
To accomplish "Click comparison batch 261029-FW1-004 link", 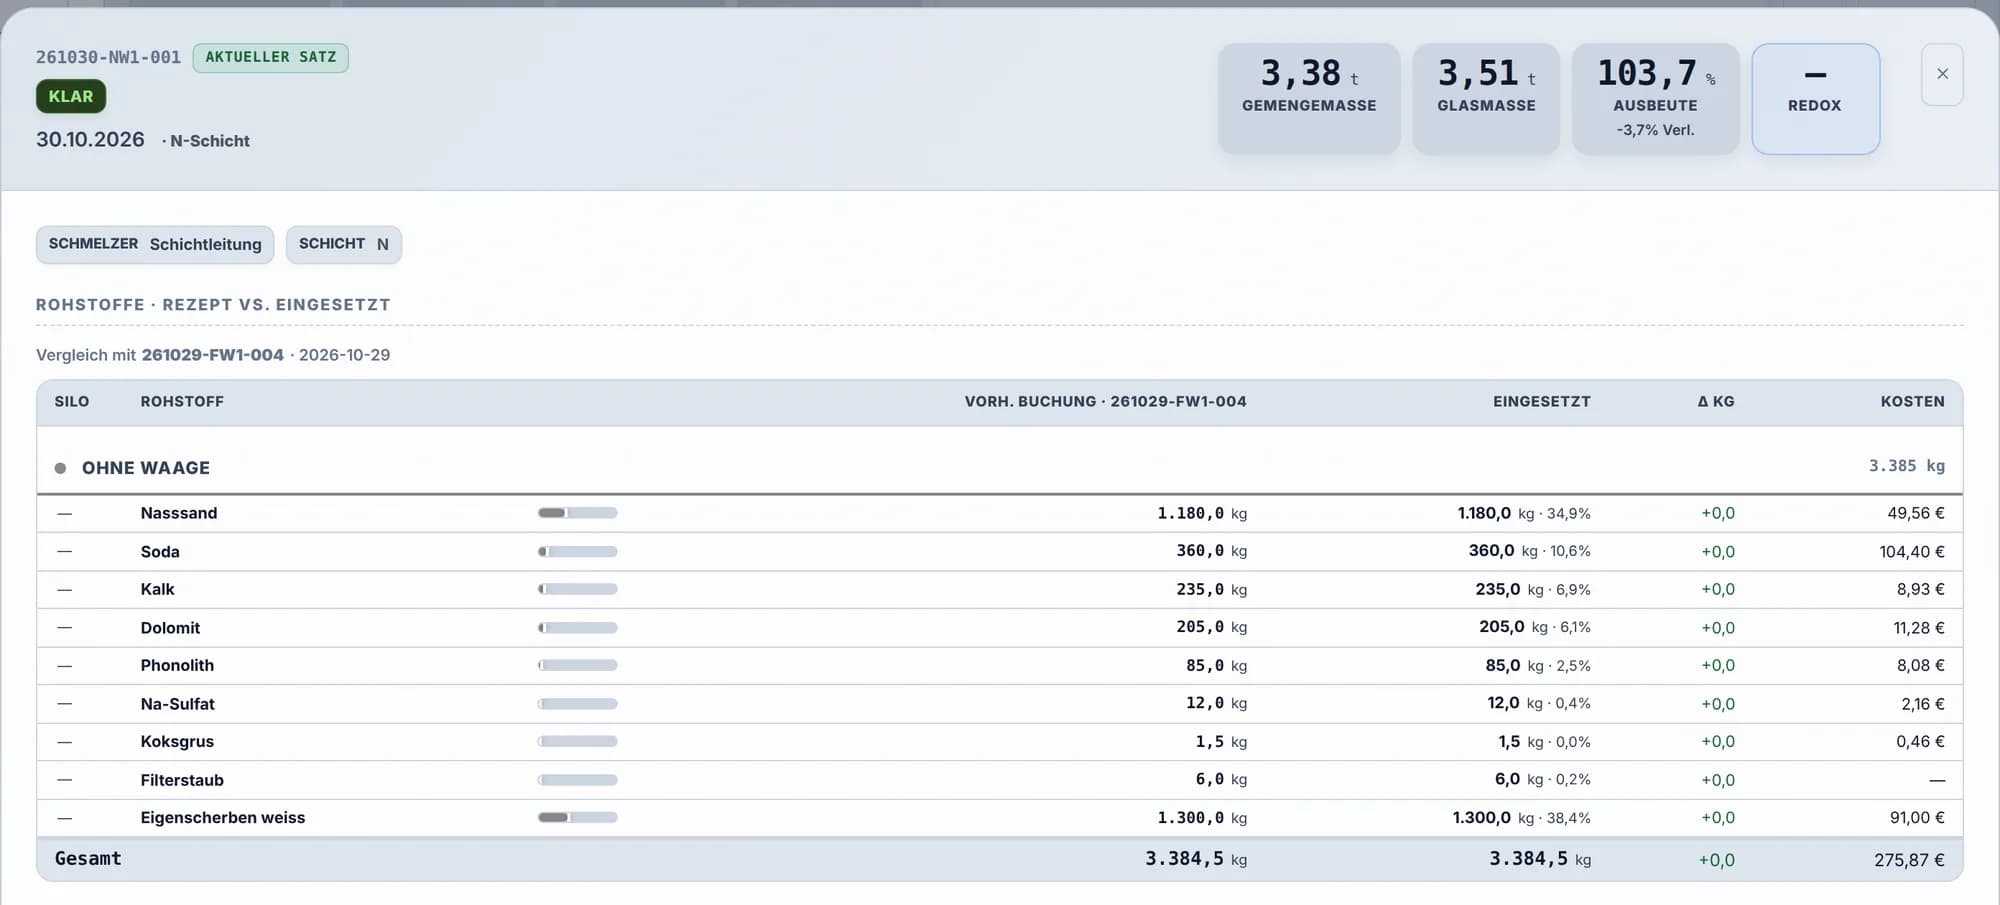I will (x=213, y=355).
